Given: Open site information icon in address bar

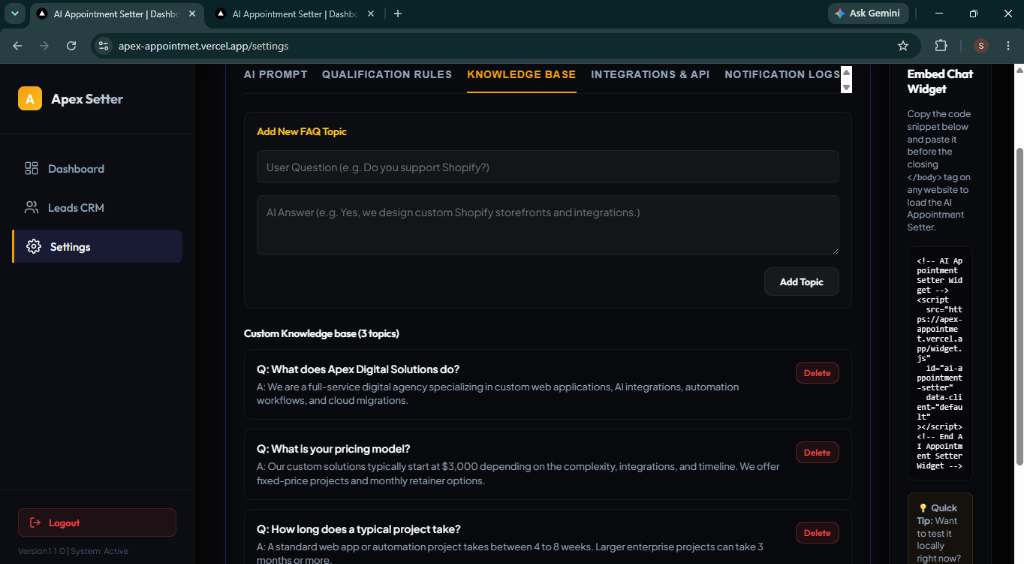Looking at the screenshot, I should point(103,46).
